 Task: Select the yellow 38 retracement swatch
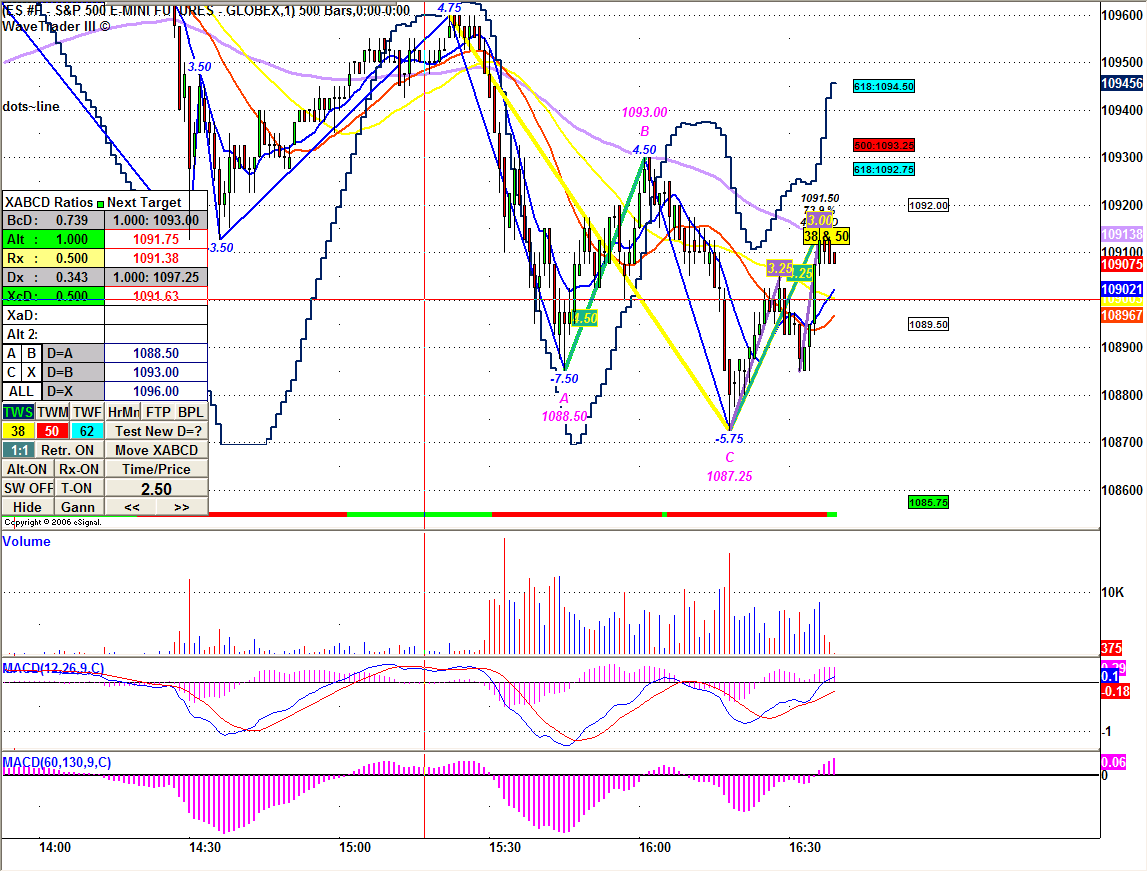[x=18, y=431]
